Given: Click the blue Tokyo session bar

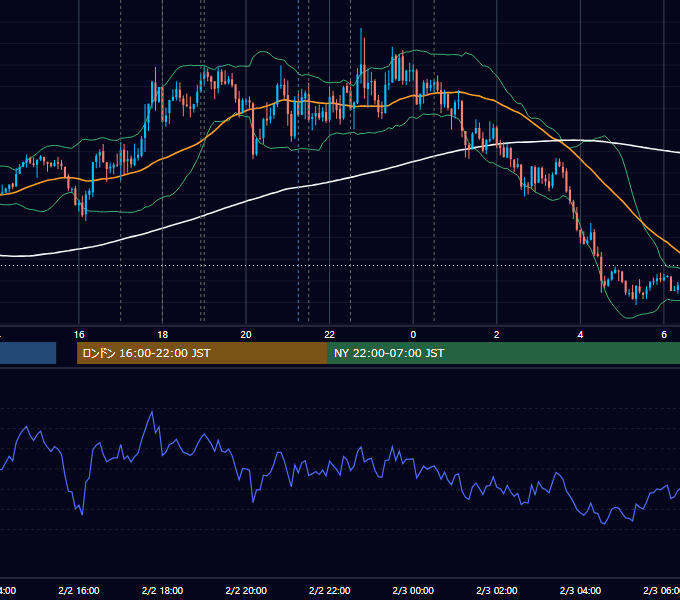Looking at the screenshot, I should [x=28, y=353].
